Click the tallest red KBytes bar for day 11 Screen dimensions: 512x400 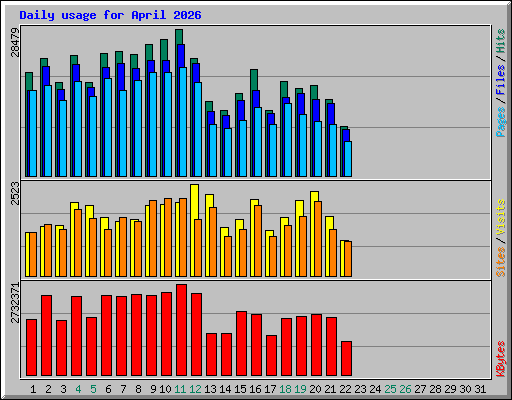coord(181,330)
